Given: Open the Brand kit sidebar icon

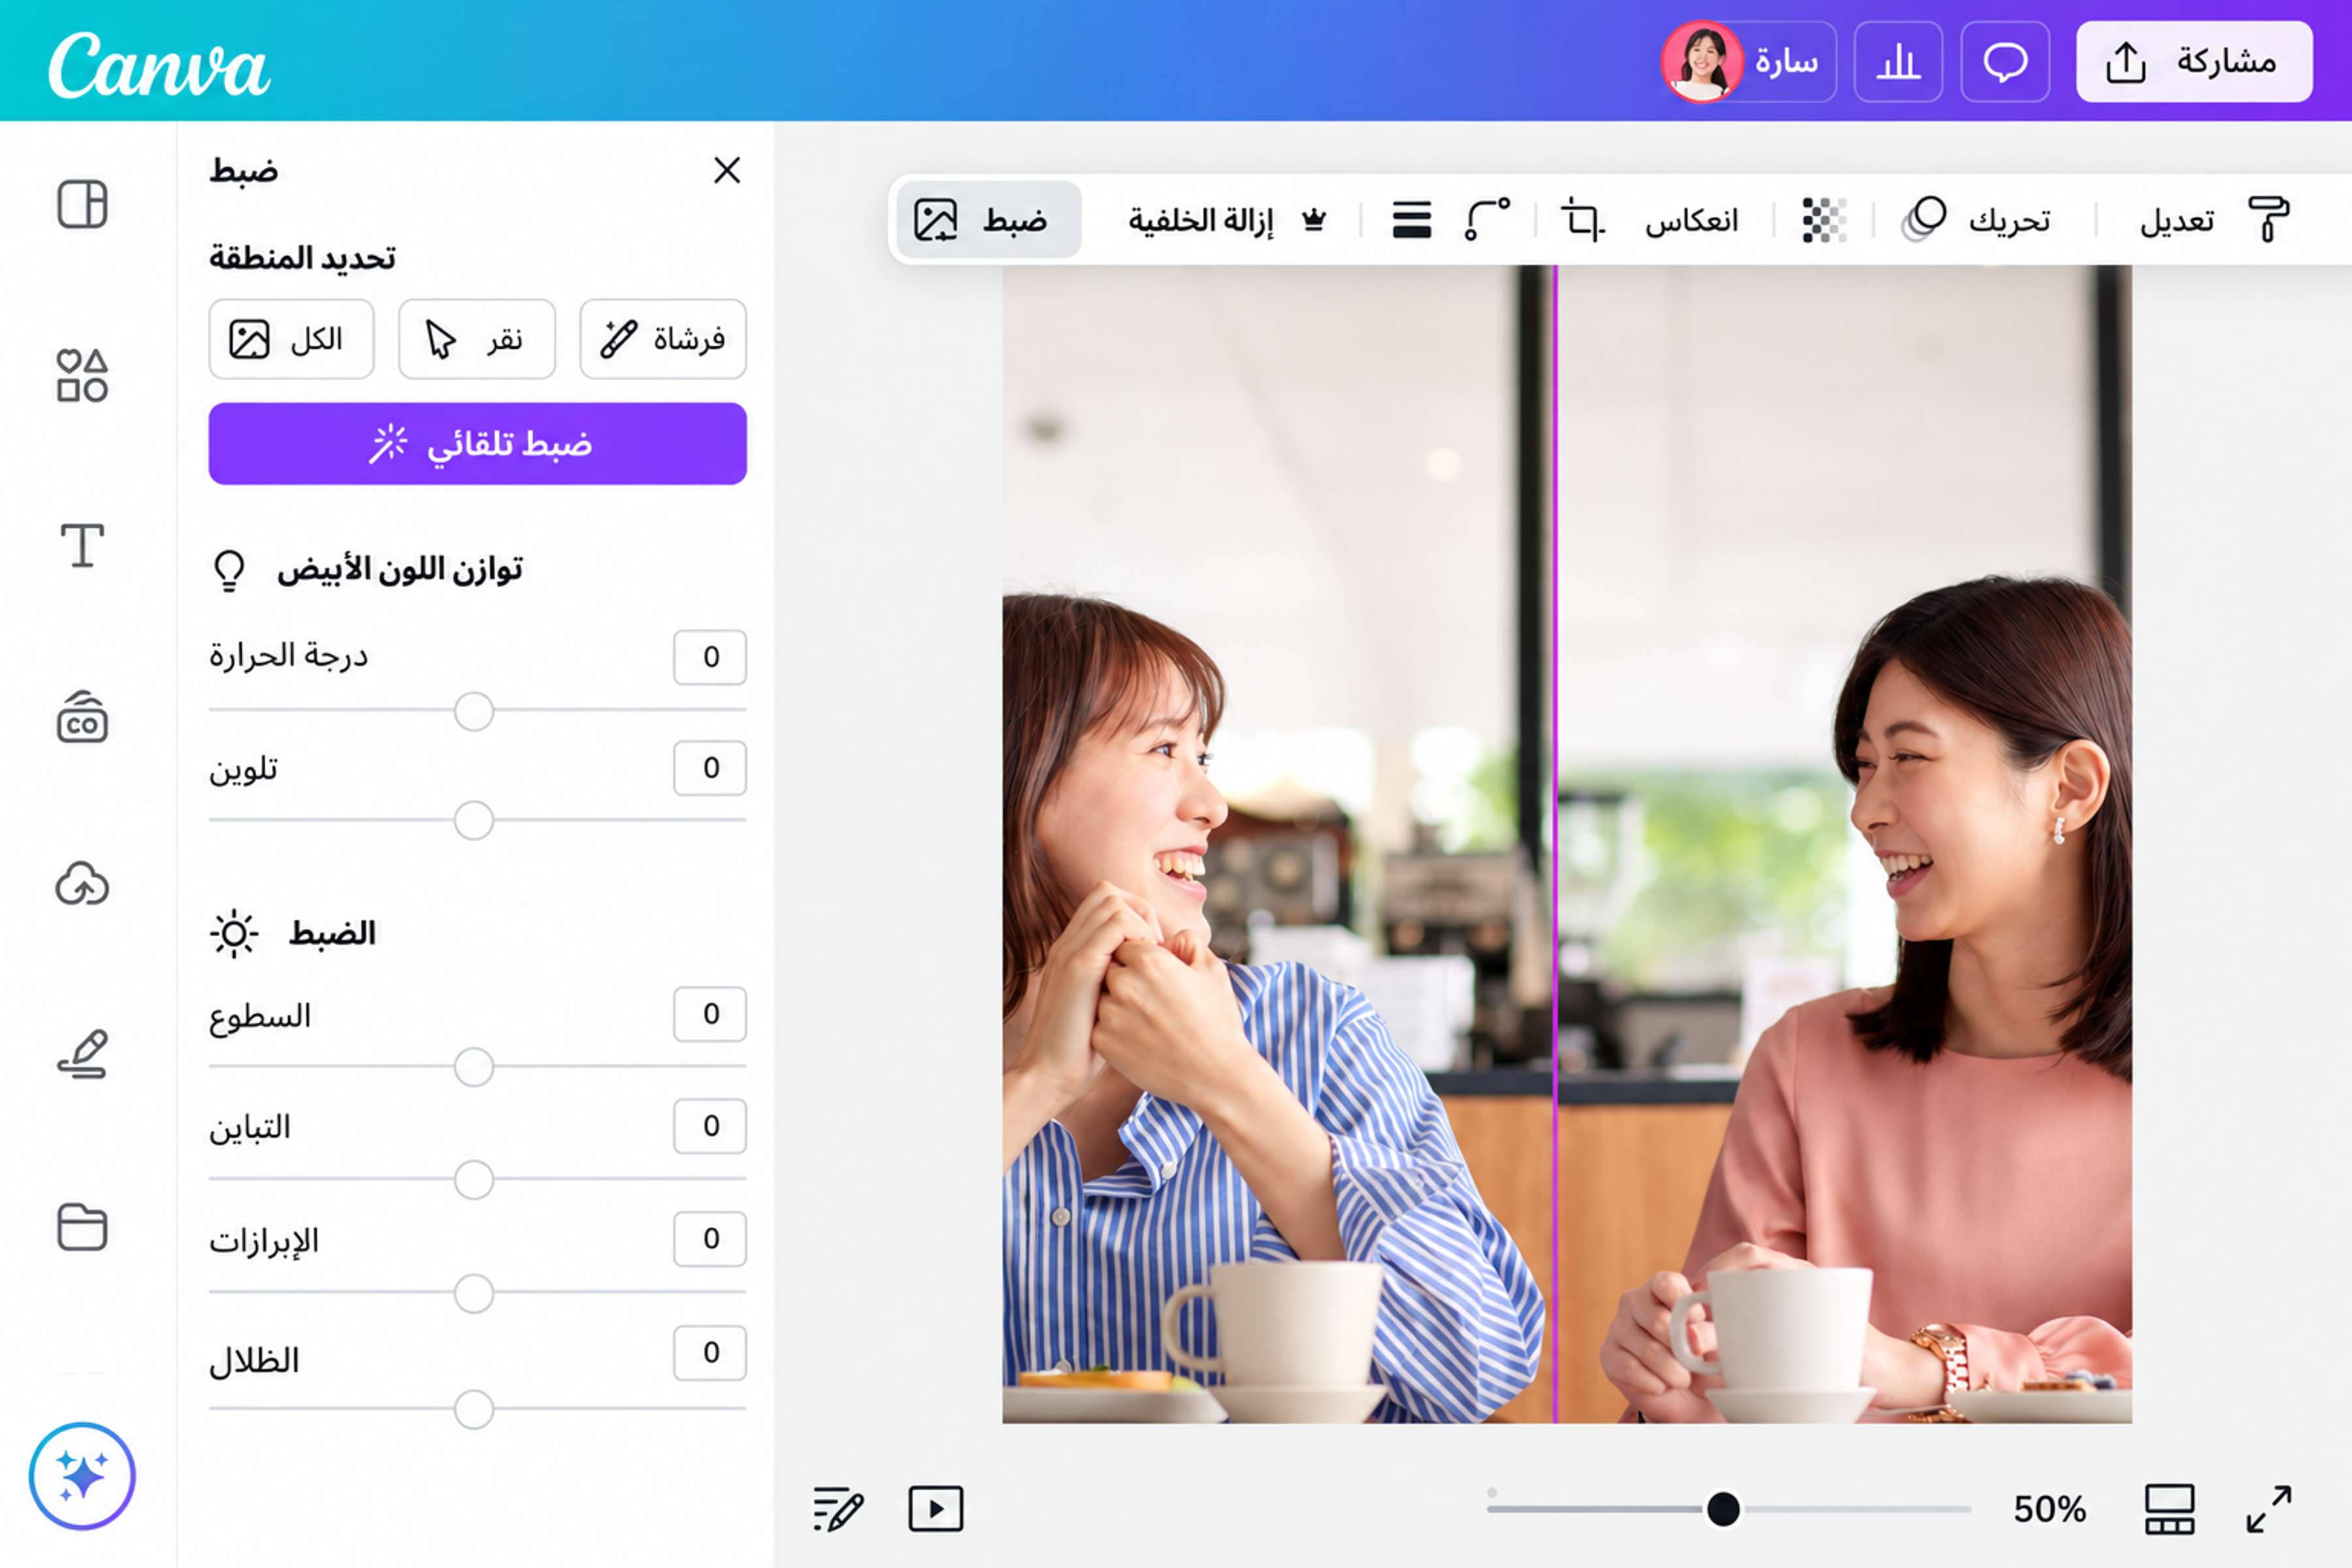Looking at the screenshot, I should point(82,716).
